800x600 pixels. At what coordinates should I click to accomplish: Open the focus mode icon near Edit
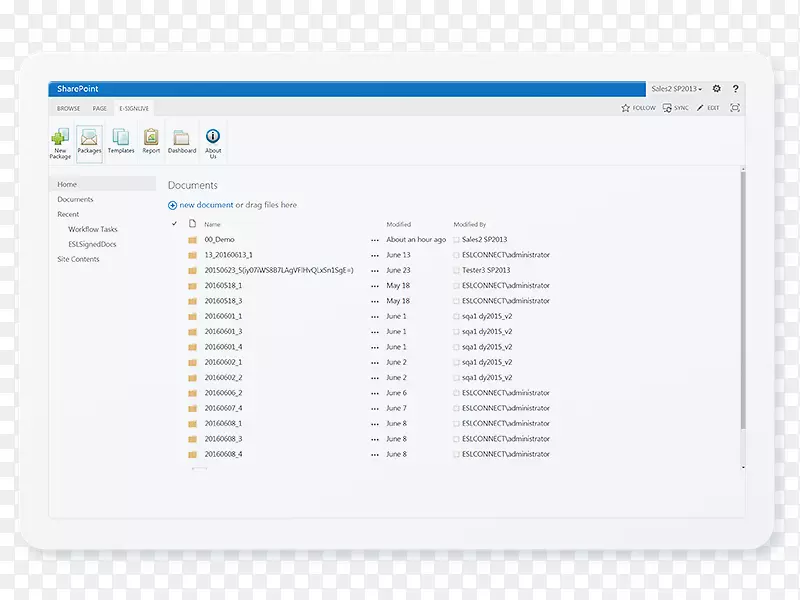[x=736, y=107]
